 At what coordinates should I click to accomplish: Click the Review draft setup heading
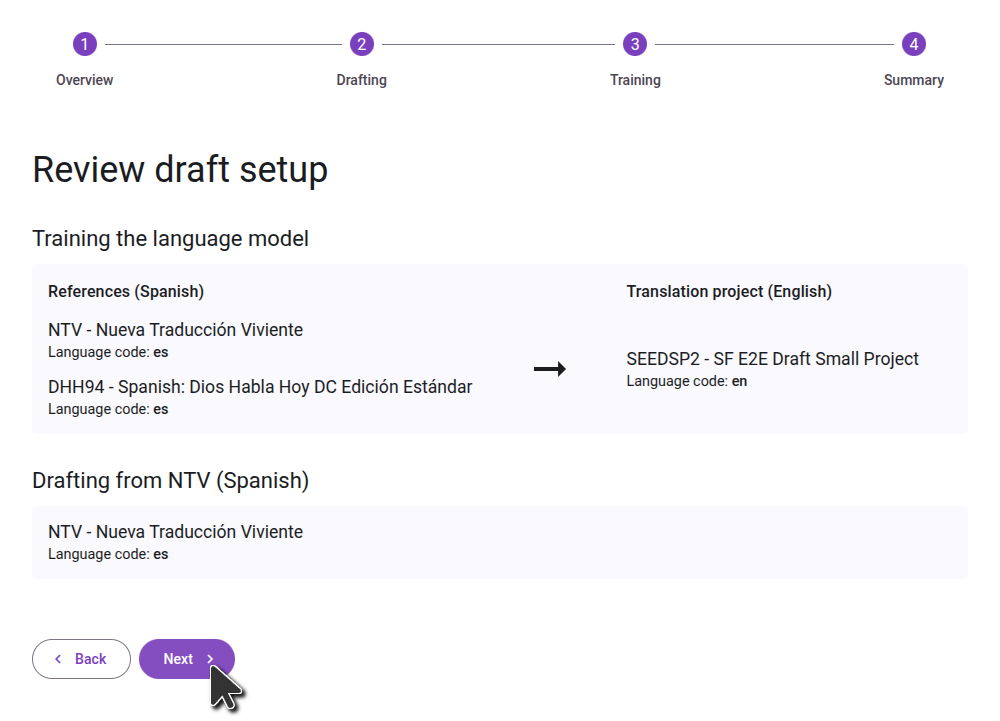point(180,170)
